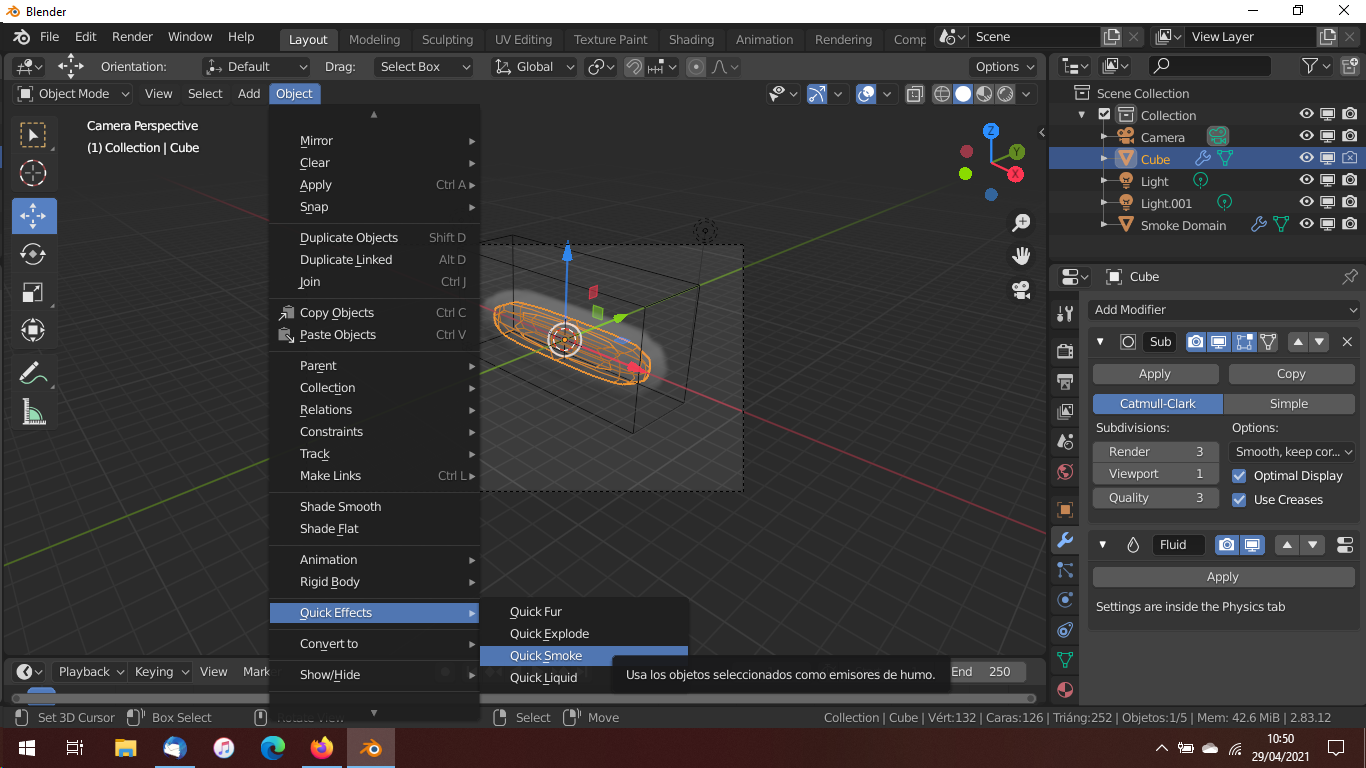
Task: Disable Light.001 in renders
Action: 1350,203
